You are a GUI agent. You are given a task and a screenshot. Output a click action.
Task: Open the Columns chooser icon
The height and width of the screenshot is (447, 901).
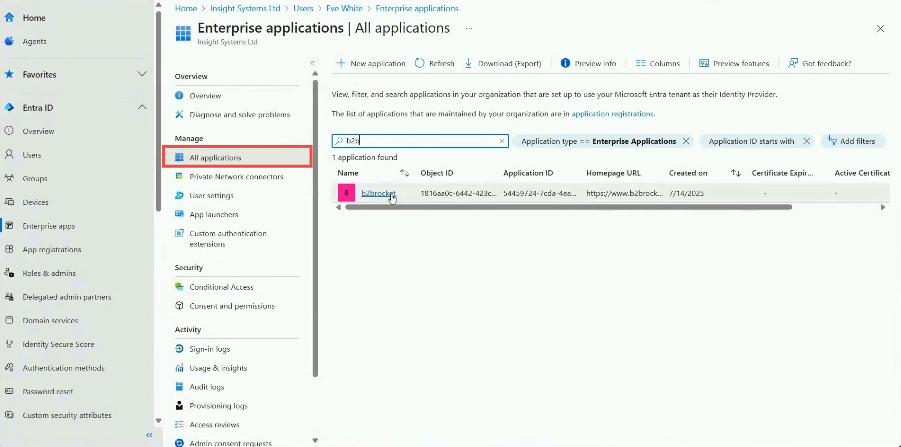(640, 63)
